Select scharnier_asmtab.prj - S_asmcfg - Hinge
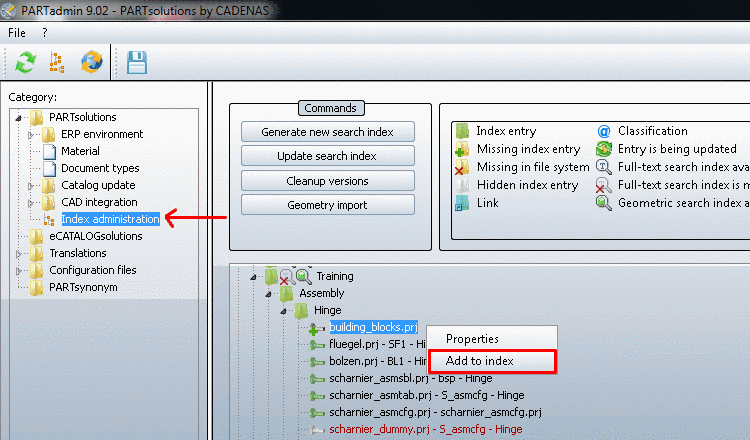 (x=427, y=396)
